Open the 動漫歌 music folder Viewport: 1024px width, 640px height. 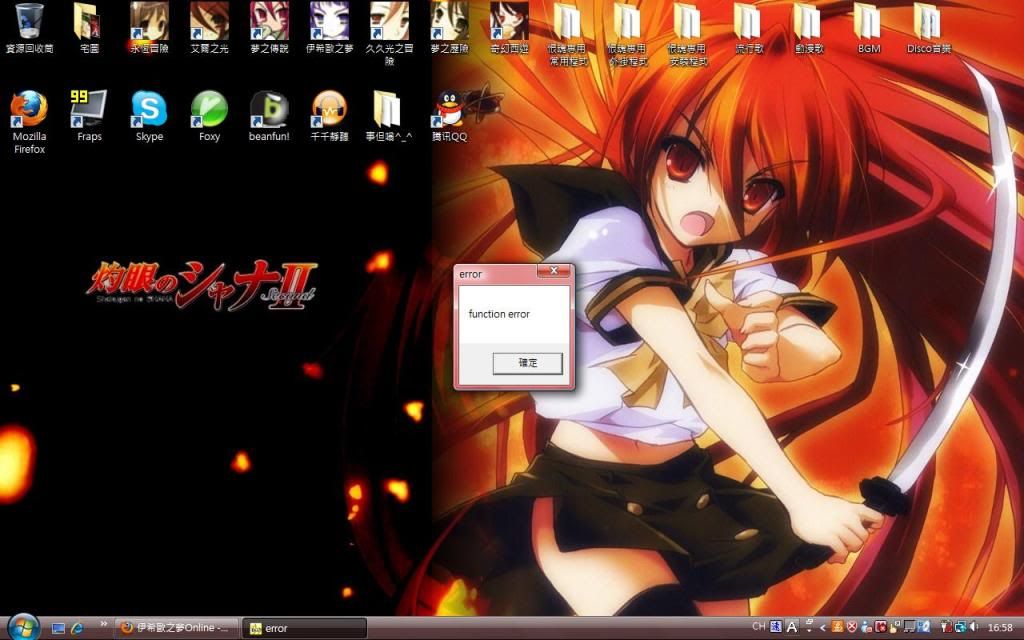808,27
